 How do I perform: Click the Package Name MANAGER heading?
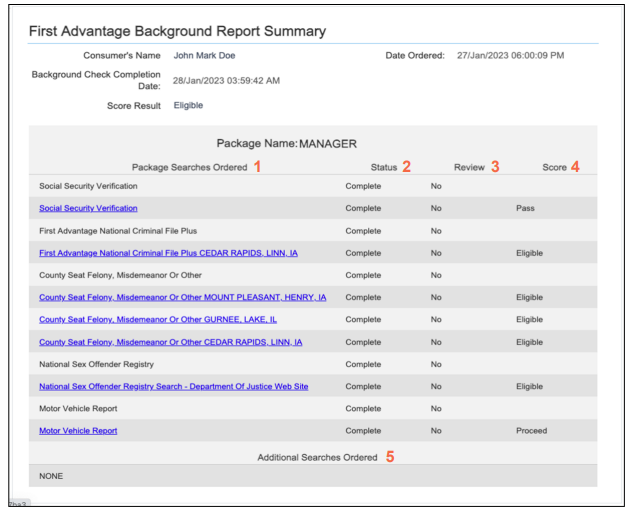286,144
